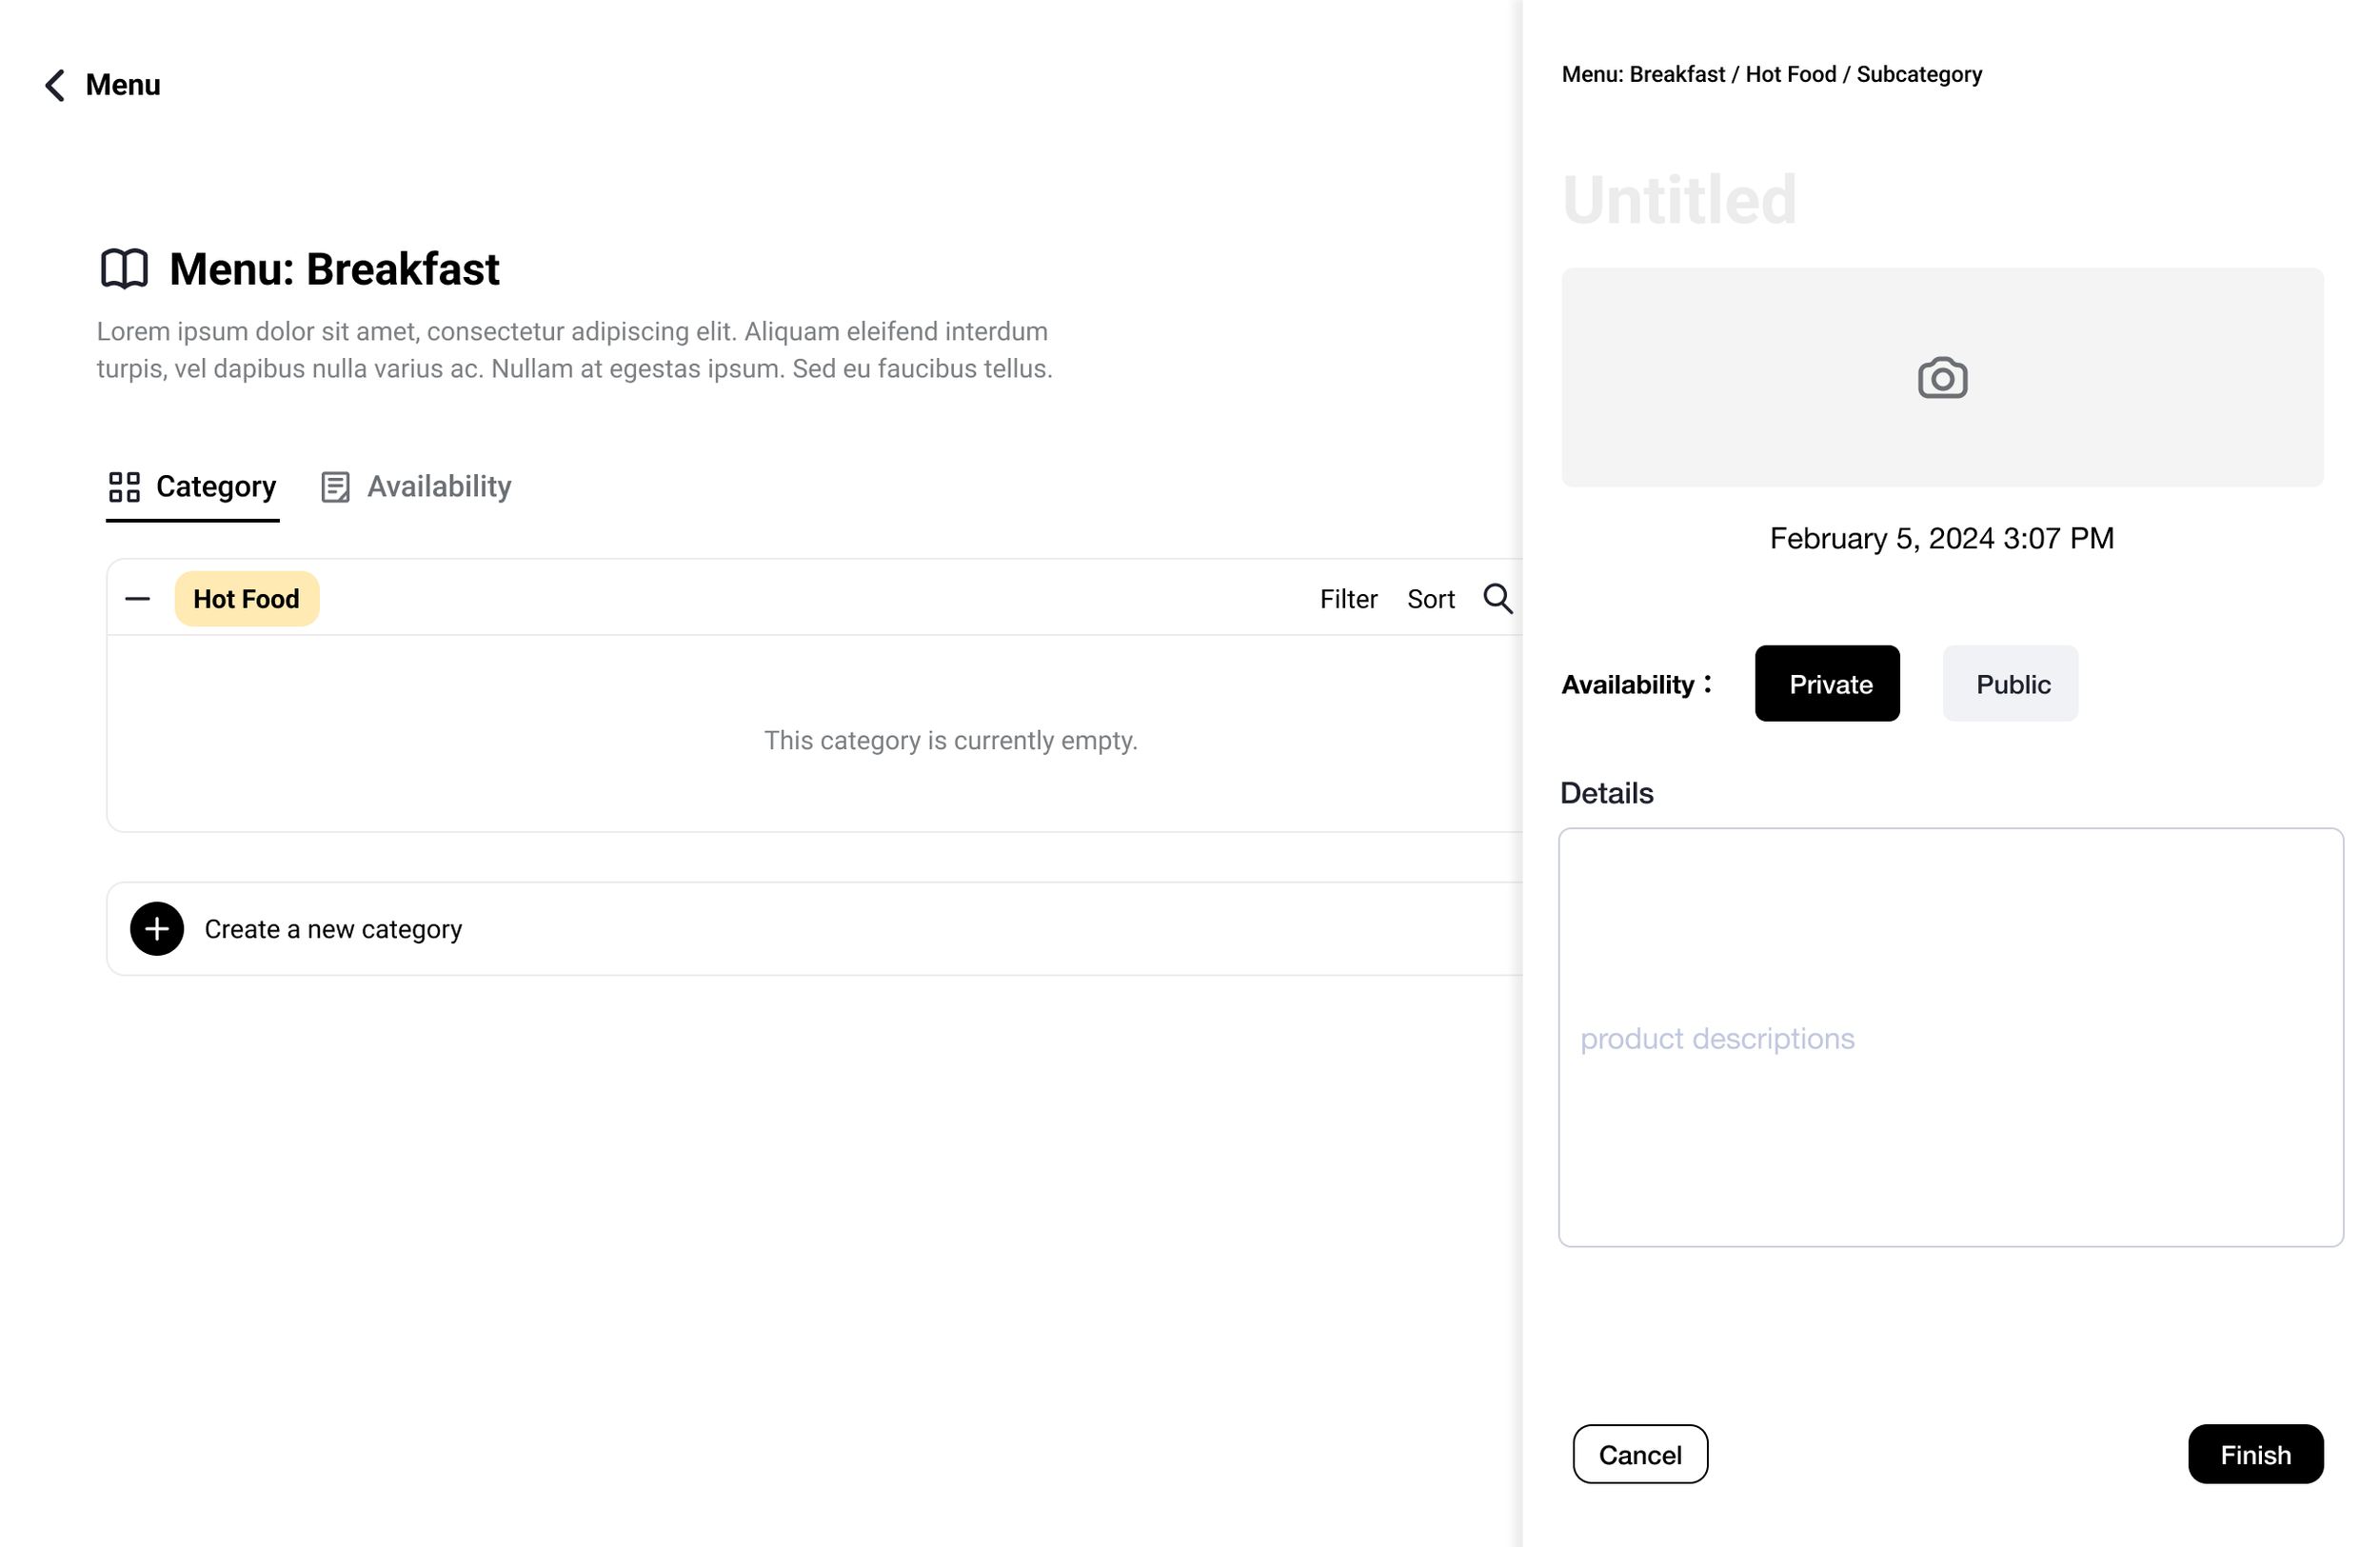Click the Availability list icon
The height and width of the screenshot is (1547, 2380).
[335, 487]
